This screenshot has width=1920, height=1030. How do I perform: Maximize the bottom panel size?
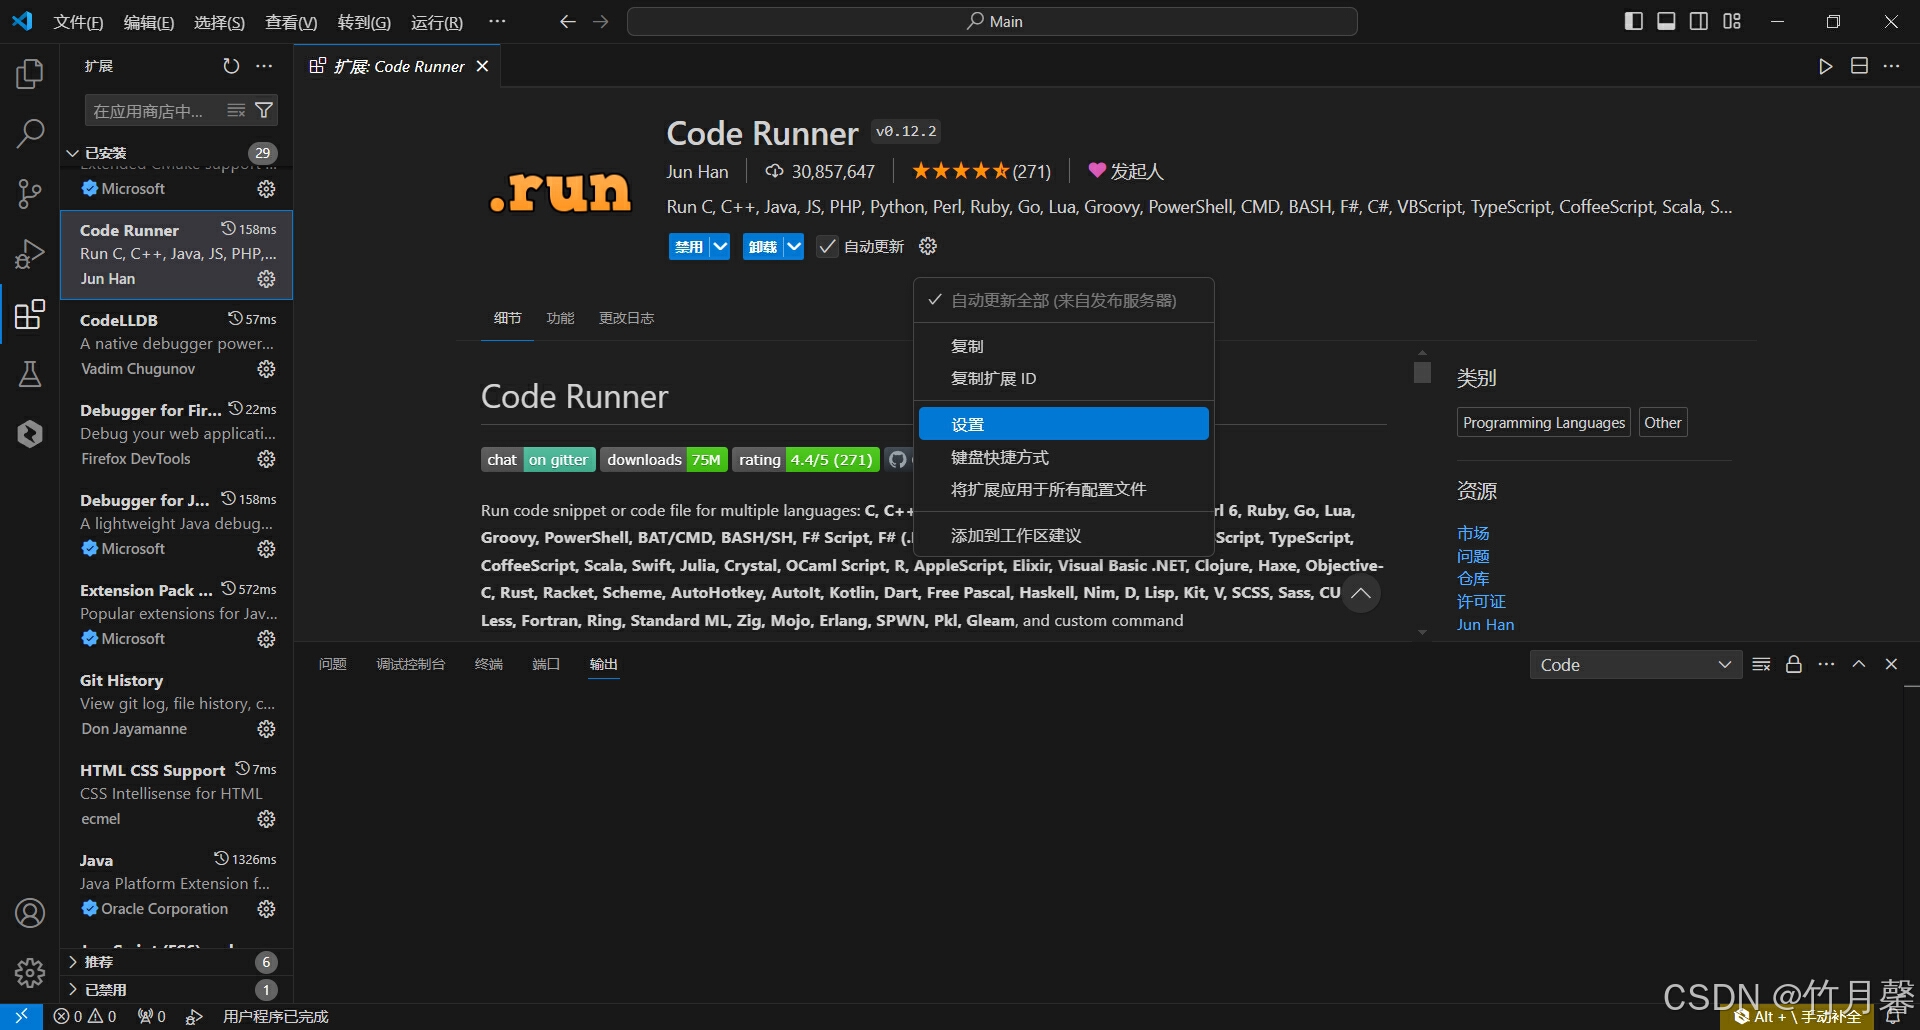click(x=1859, y=664)
